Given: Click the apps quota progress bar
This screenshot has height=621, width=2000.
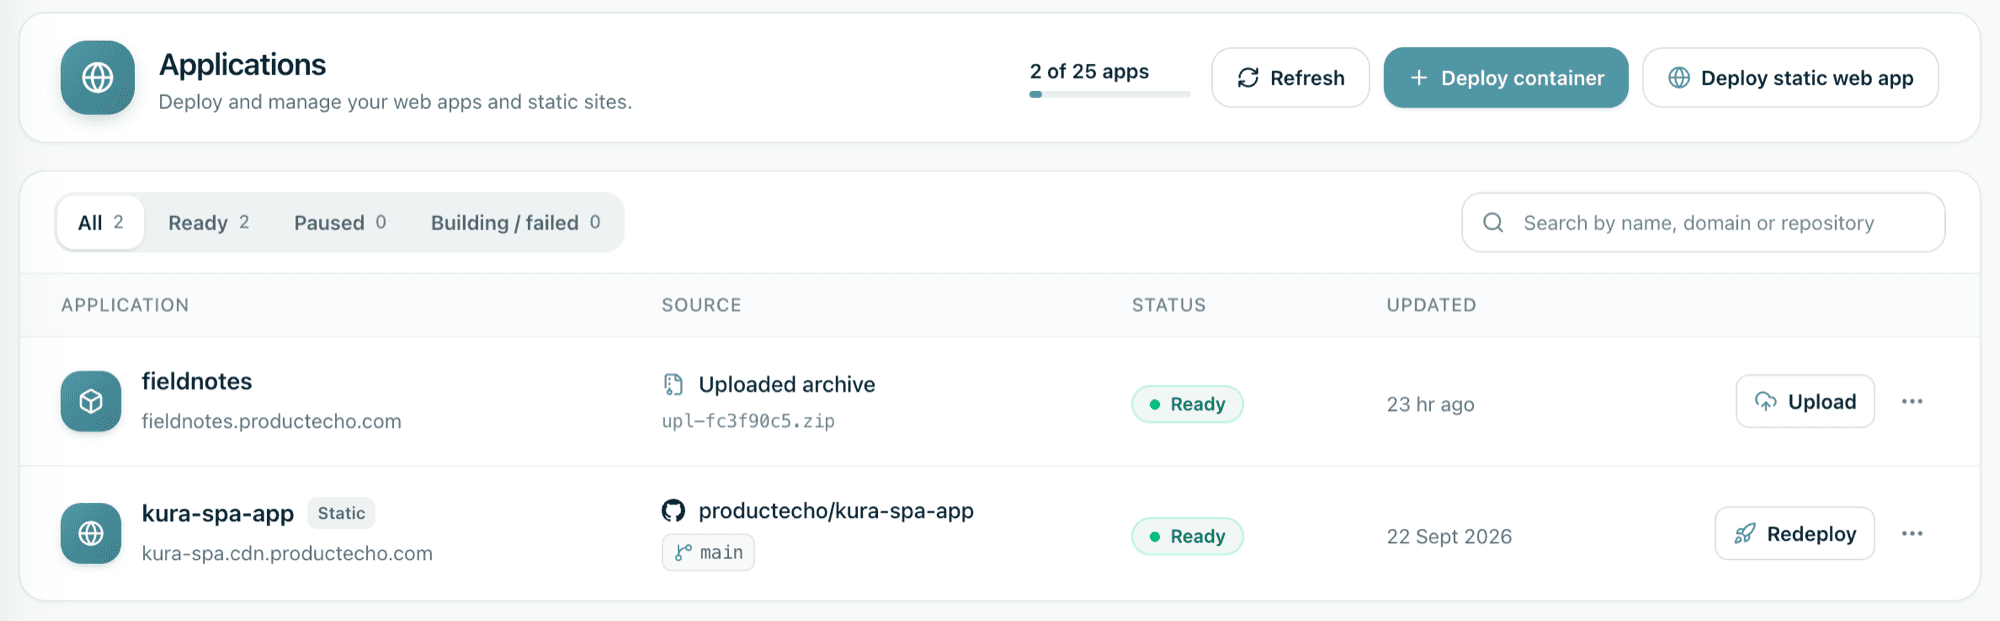Looking at the screenshot, I should 1110,94.
